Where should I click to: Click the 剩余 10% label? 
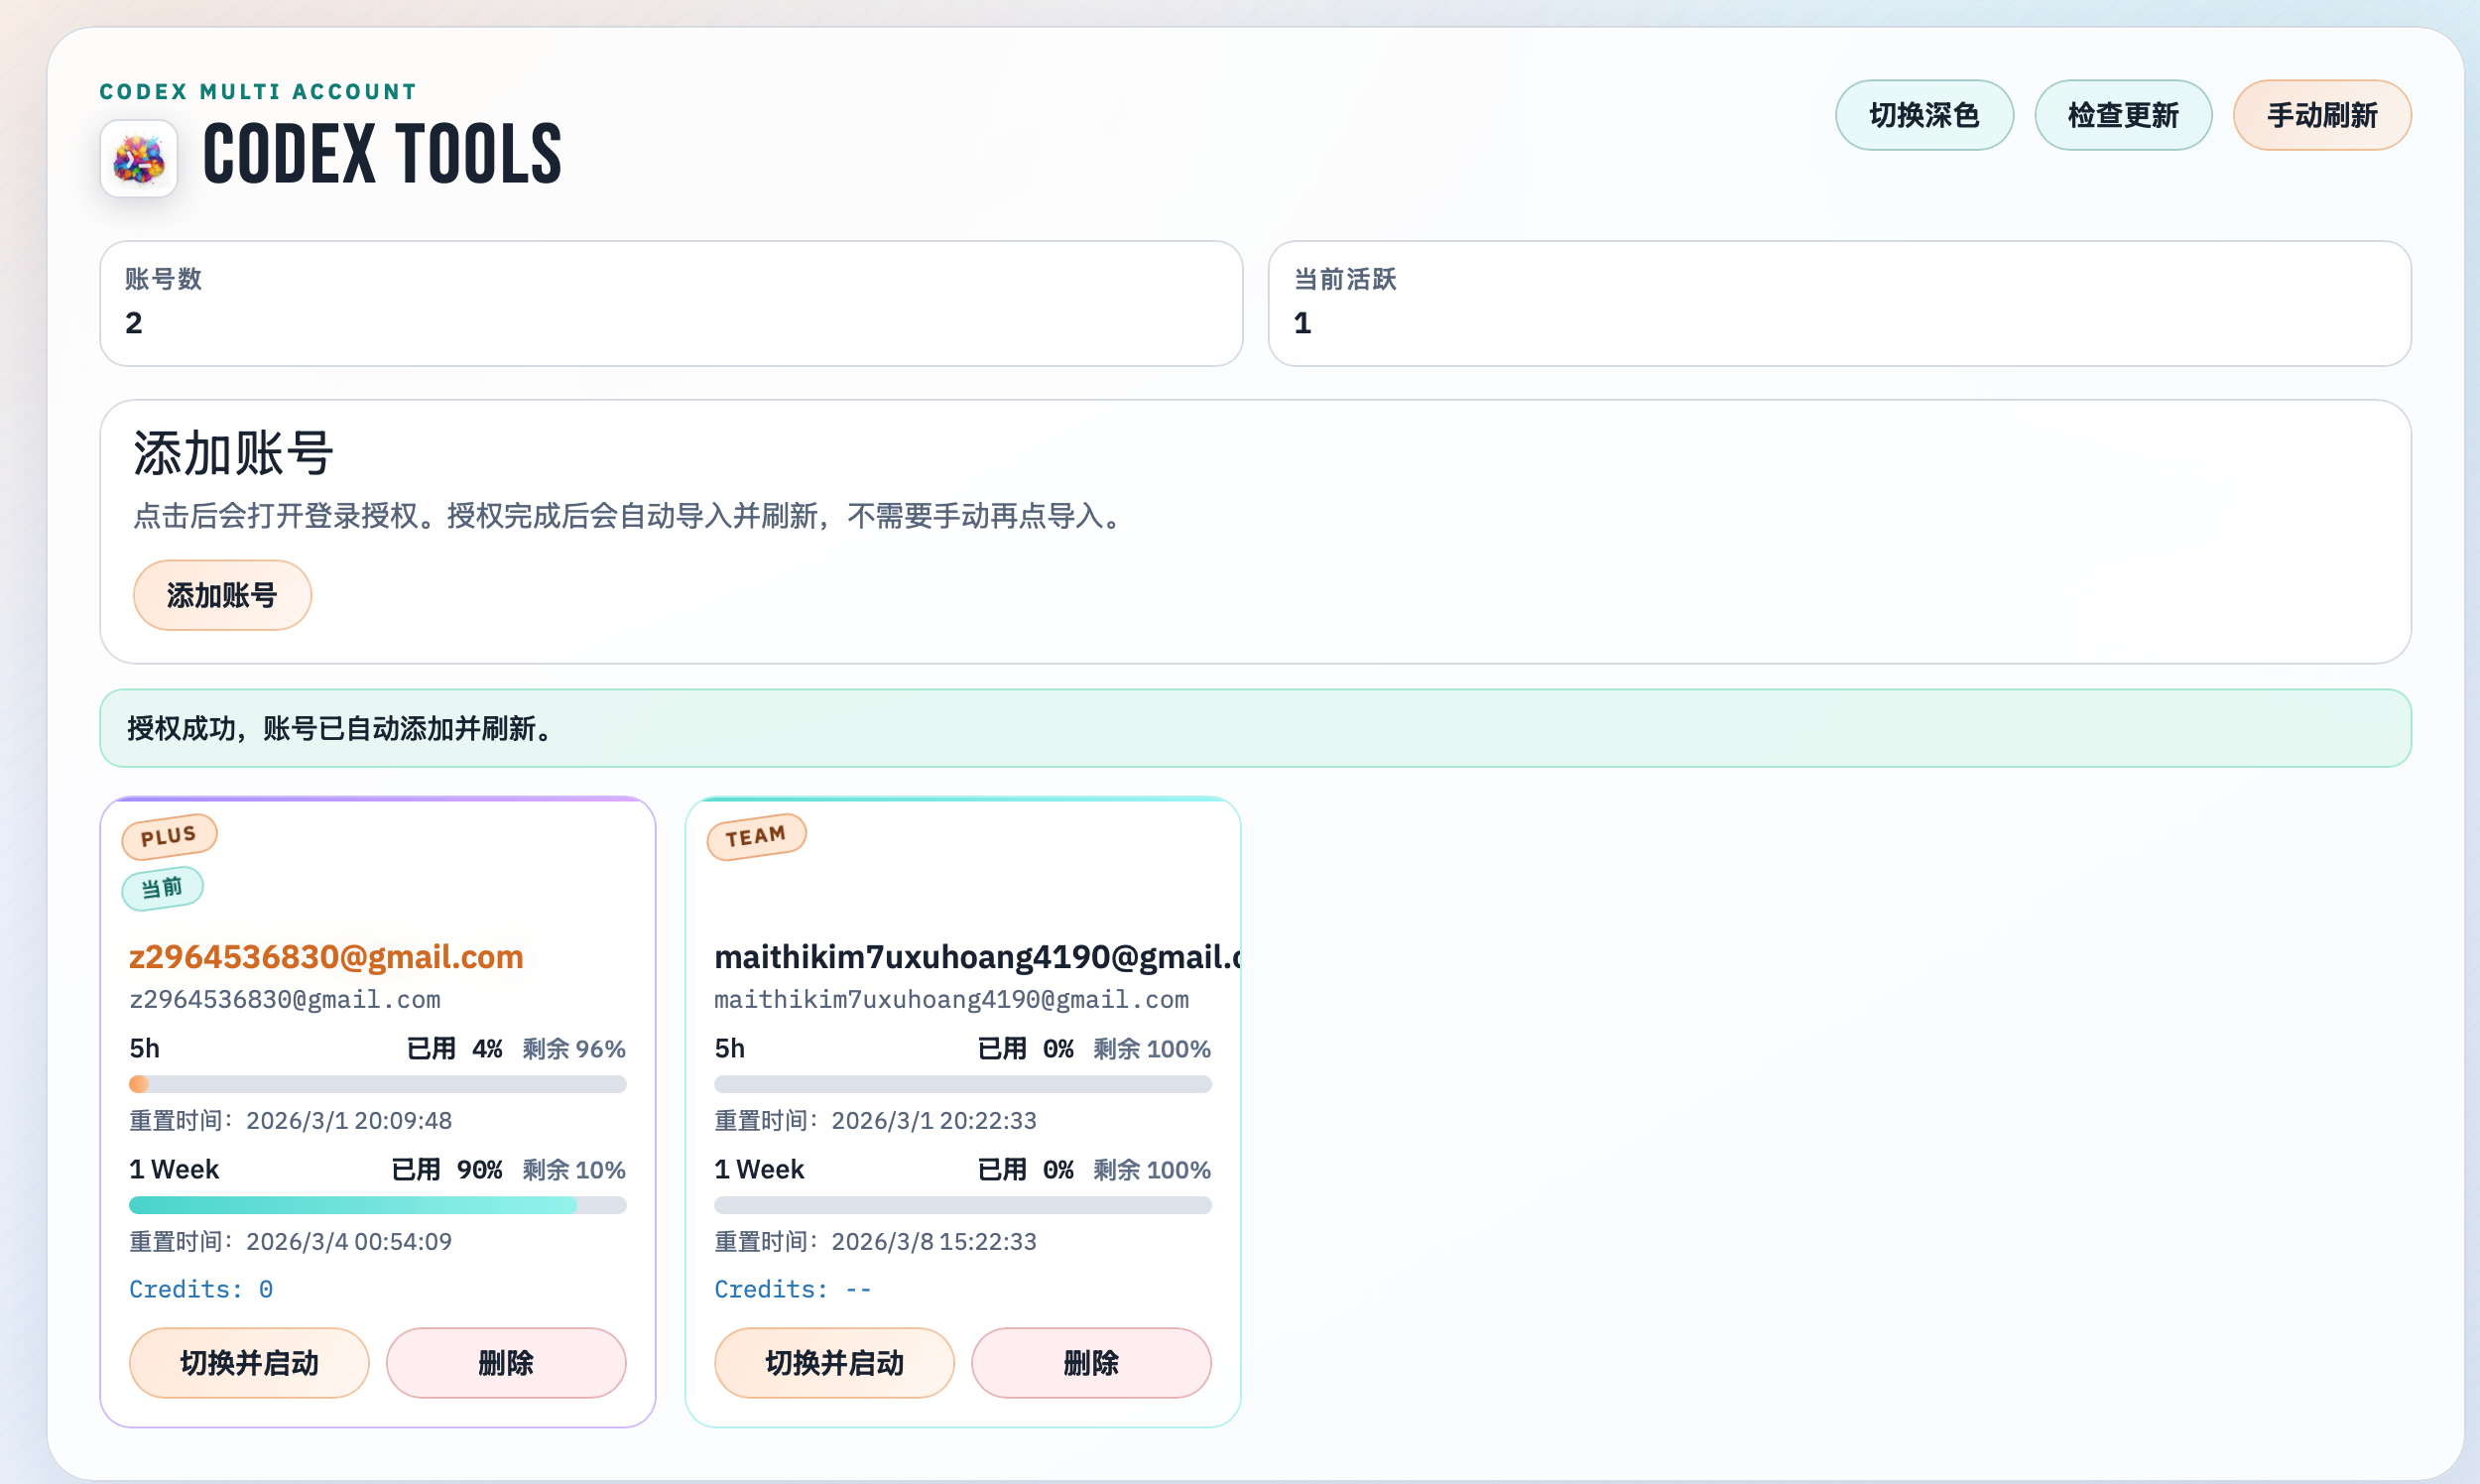pyautogui.click(x=574, y=1170)
